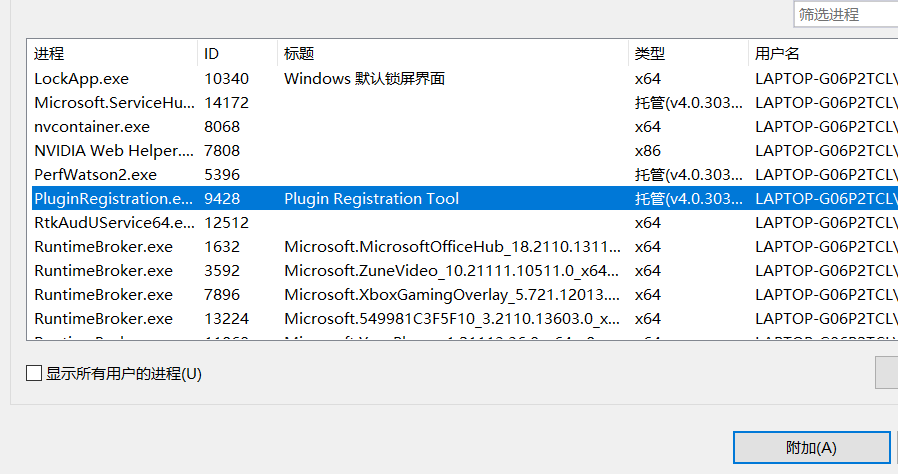The width and height of the screenshot is (898, 474).
Task: Click the 托管 type of PerfWatson2.exe
Action: point(689,175)
